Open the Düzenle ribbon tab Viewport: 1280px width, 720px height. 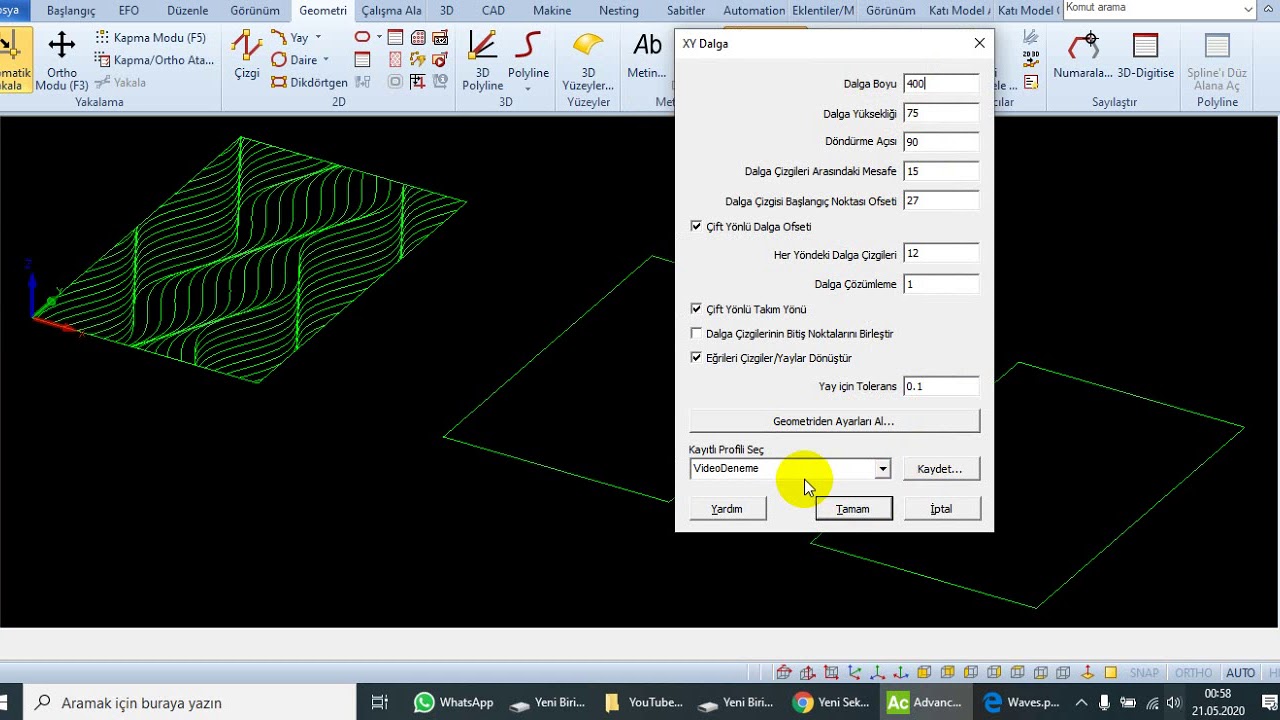[x=187, y=11]
